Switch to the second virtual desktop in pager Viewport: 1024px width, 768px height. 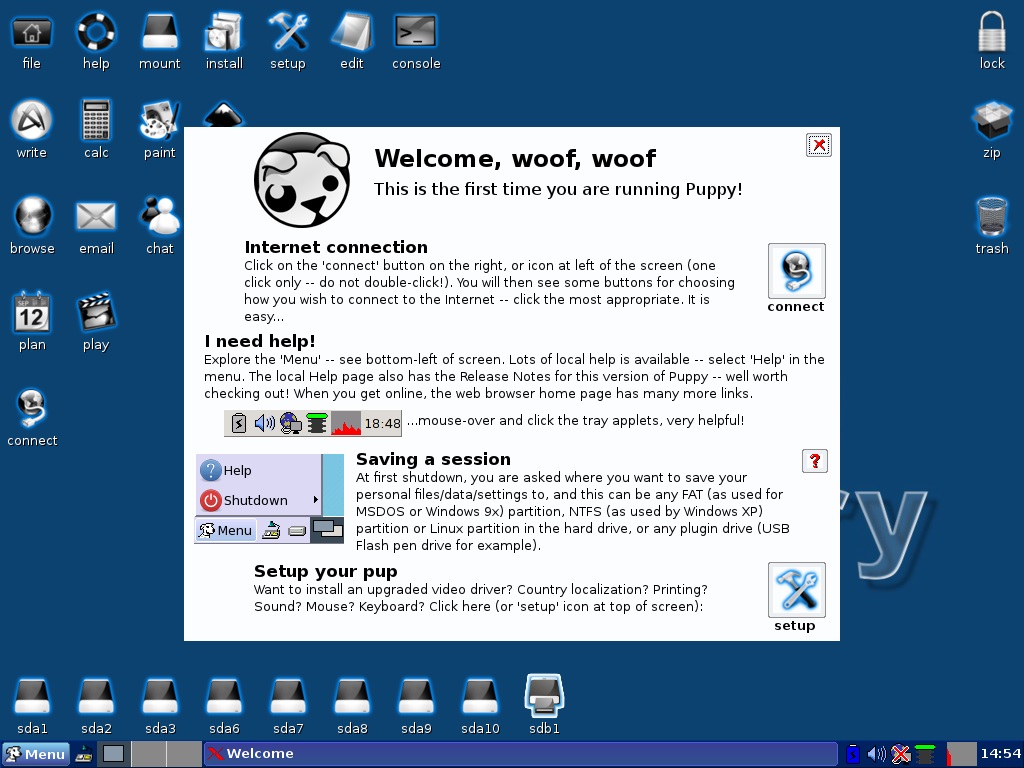(x=149, y=754)
